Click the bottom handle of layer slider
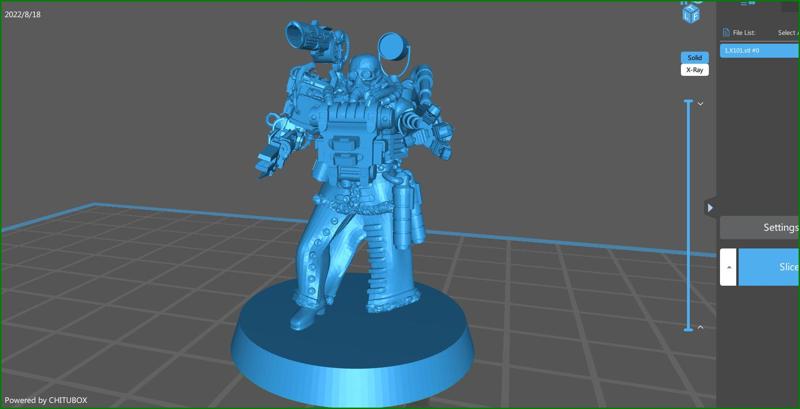Viewport: 800px width, 409px height. click(x=688, y=329)
